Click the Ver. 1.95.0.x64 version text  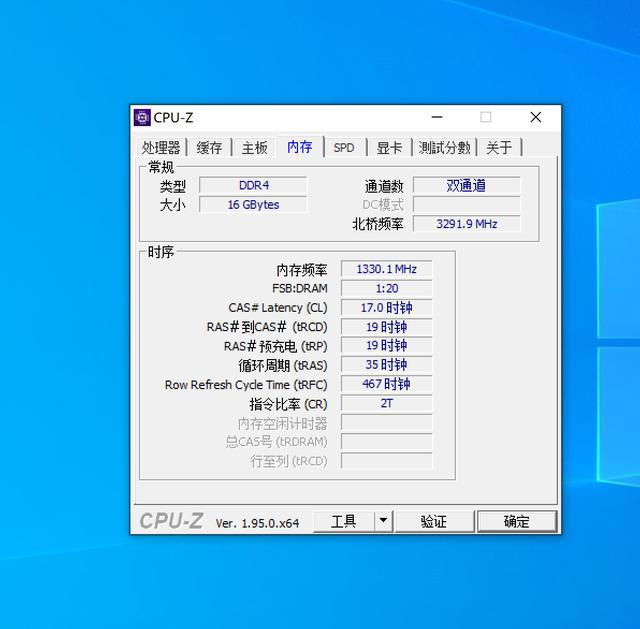coord(257,523)
